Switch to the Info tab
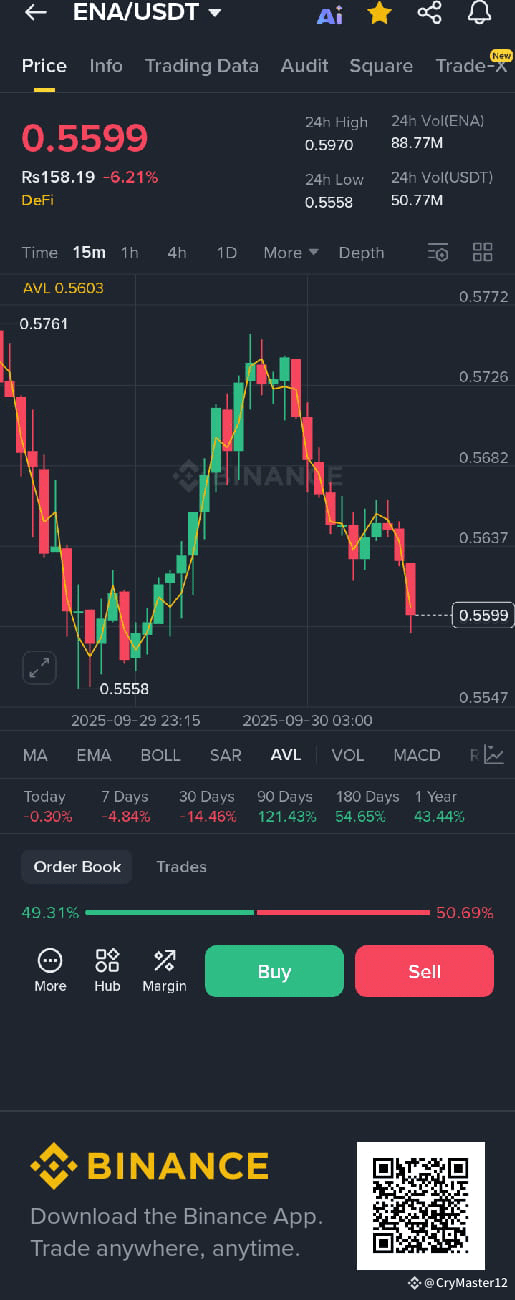 point(106,66)
